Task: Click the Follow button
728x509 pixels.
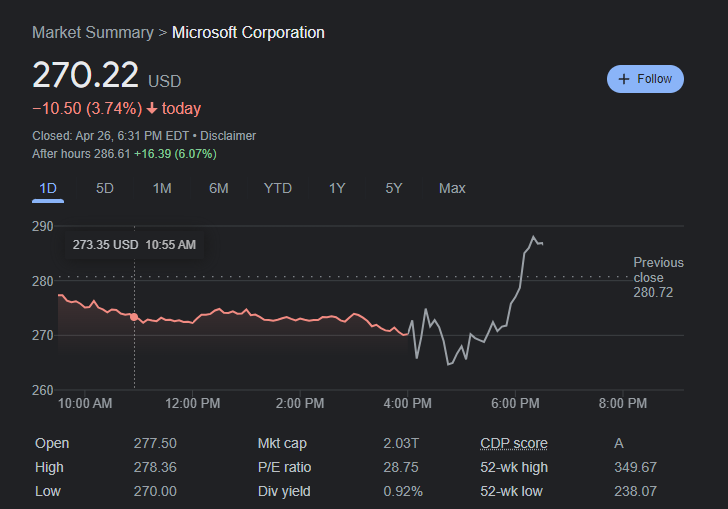Action: [645, 79]
